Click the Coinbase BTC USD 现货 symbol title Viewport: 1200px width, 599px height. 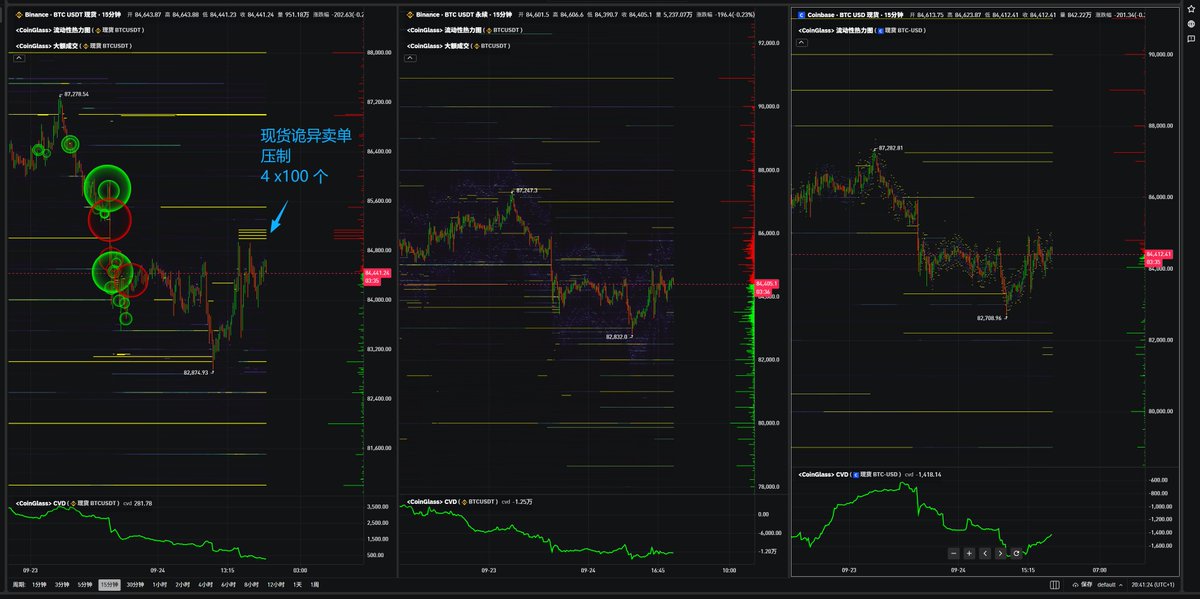pyautogui.click(x=853, y=15)
